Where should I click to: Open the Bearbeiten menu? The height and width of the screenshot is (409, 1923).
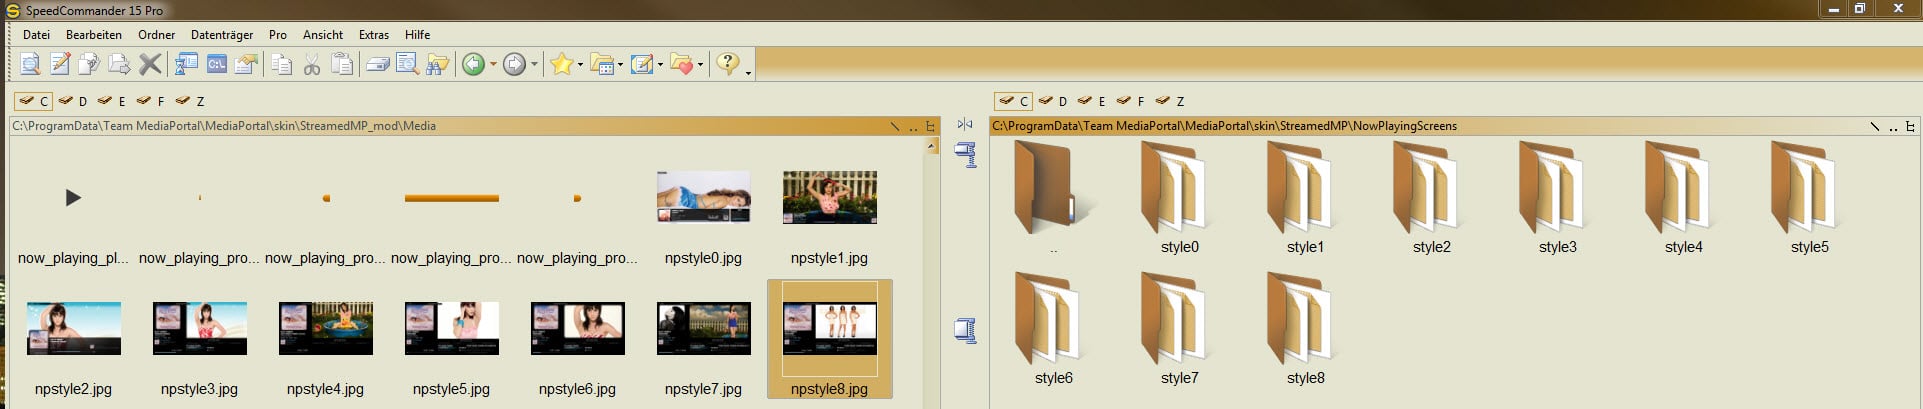tap(94, 34)
